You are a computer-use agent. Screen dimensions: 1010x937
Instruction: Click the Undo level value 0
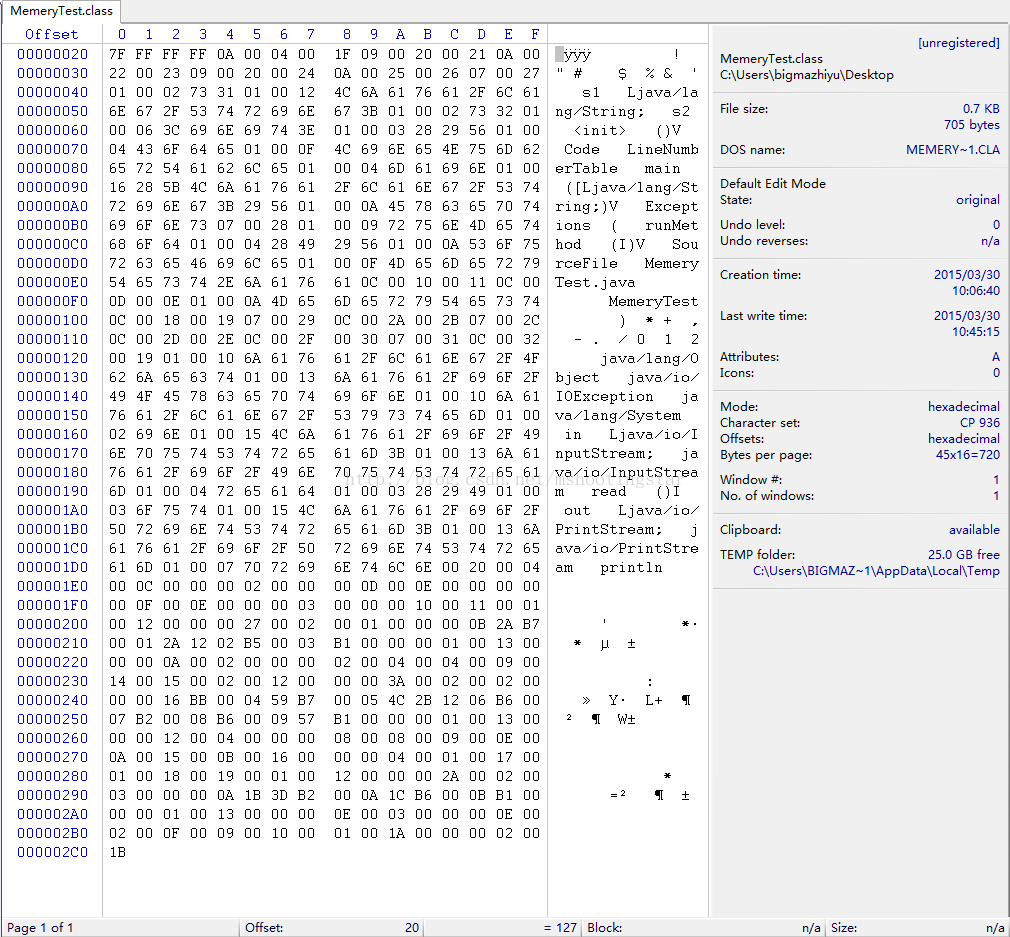click(996, 225)
